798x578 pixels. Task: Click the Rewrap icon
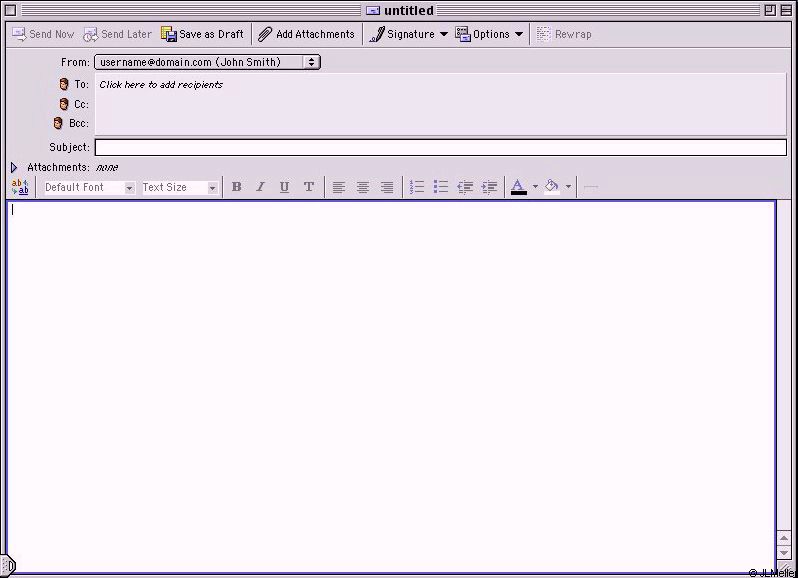tap(544, 34)
